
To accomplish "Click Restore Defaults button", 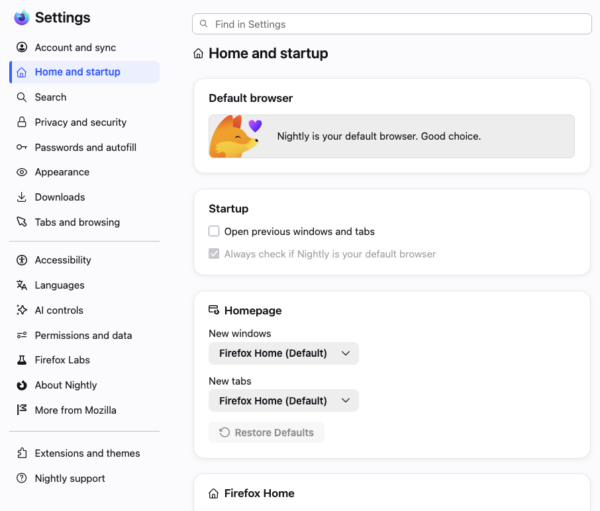I will tap(266, 433).
